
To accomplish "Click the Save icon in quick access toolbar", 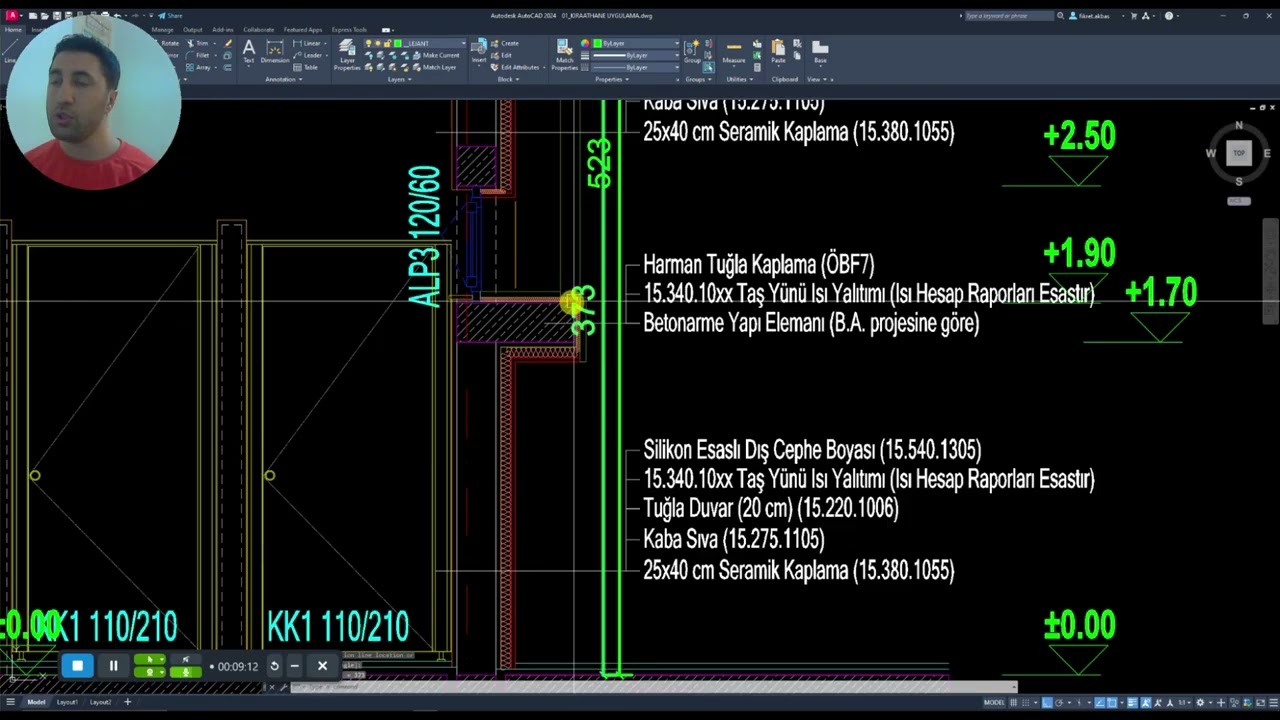I will [58, 16].
